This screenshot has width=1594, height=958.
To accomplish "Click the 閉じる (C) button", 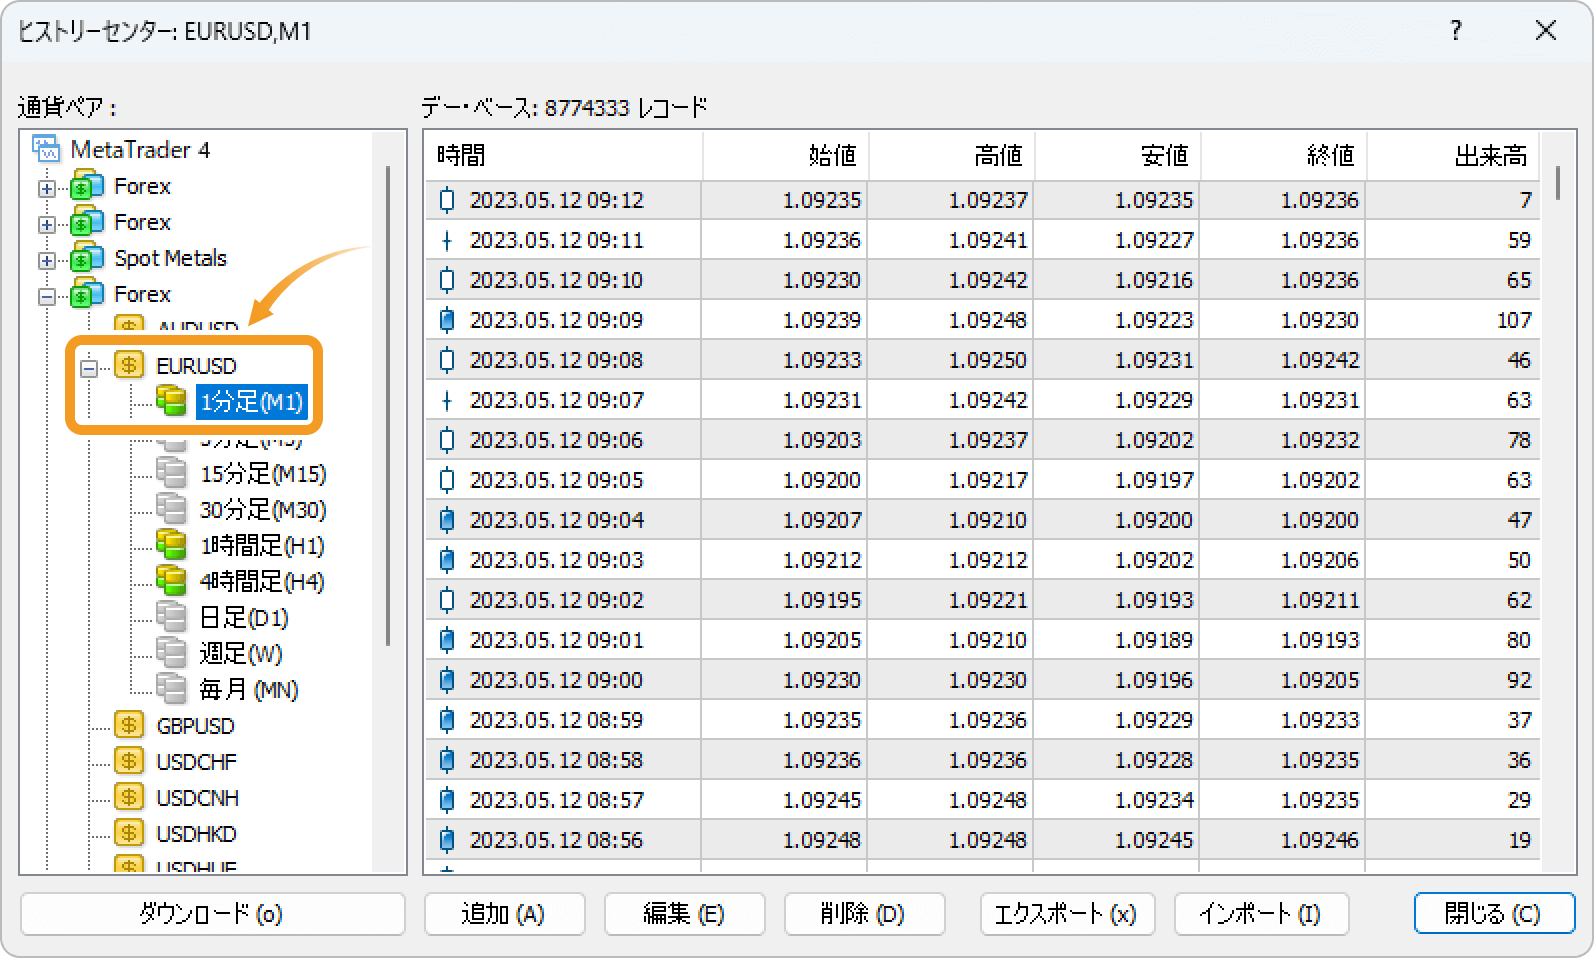I will (1494, 914).
